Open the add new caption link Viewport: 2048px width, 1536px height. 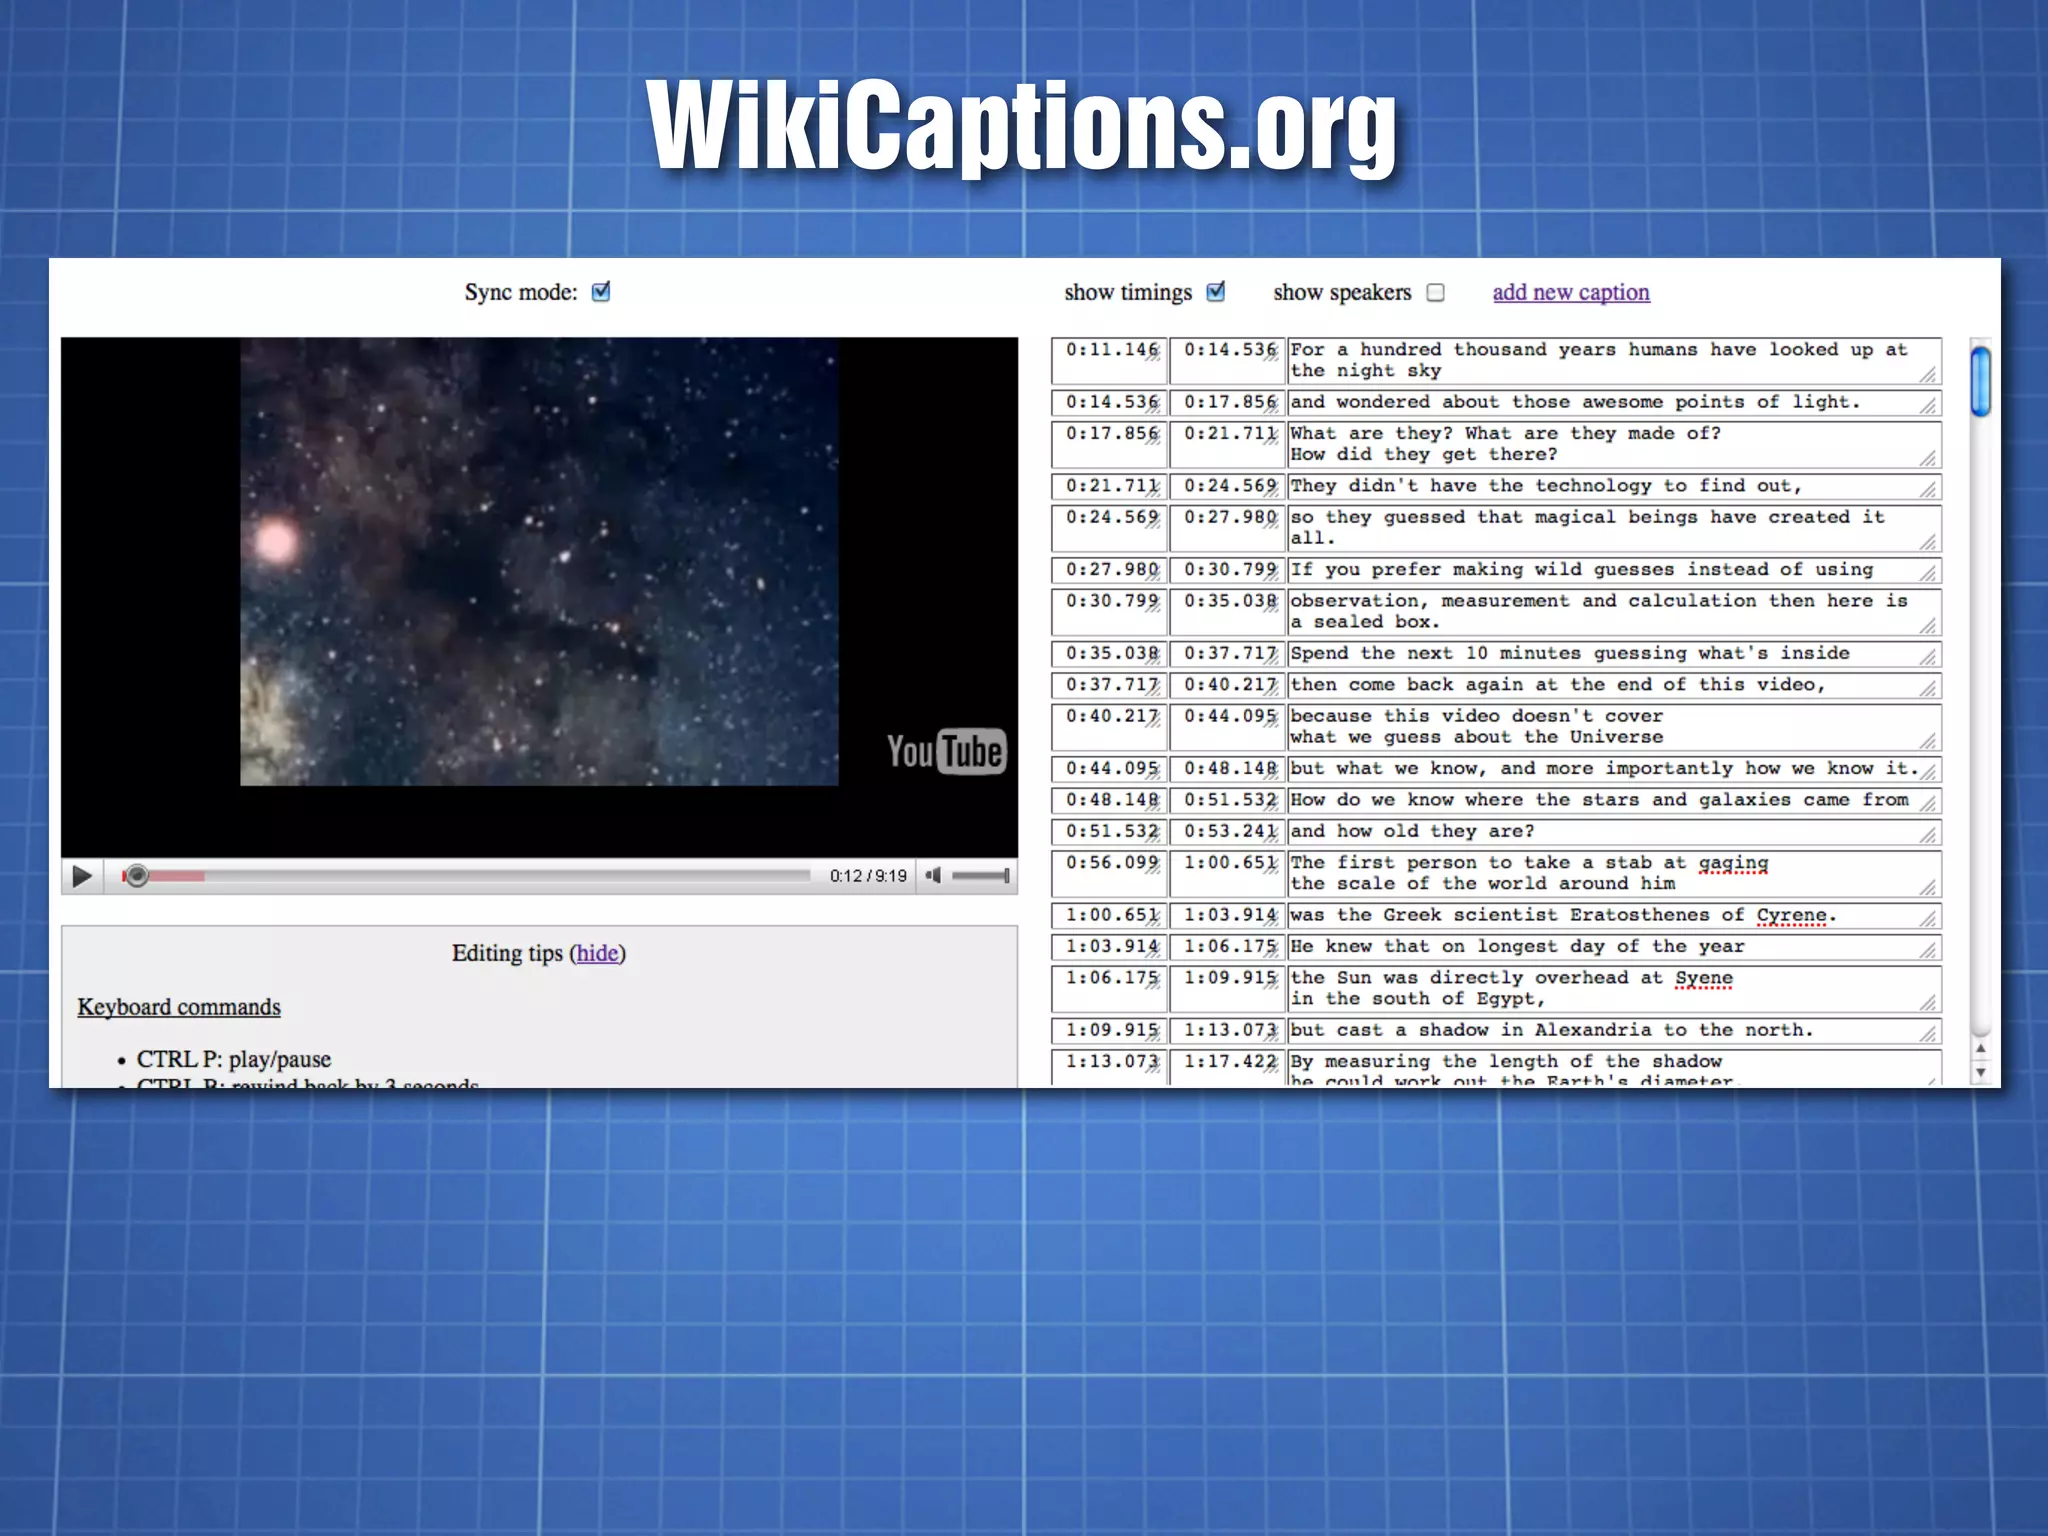coord(1571,292)
